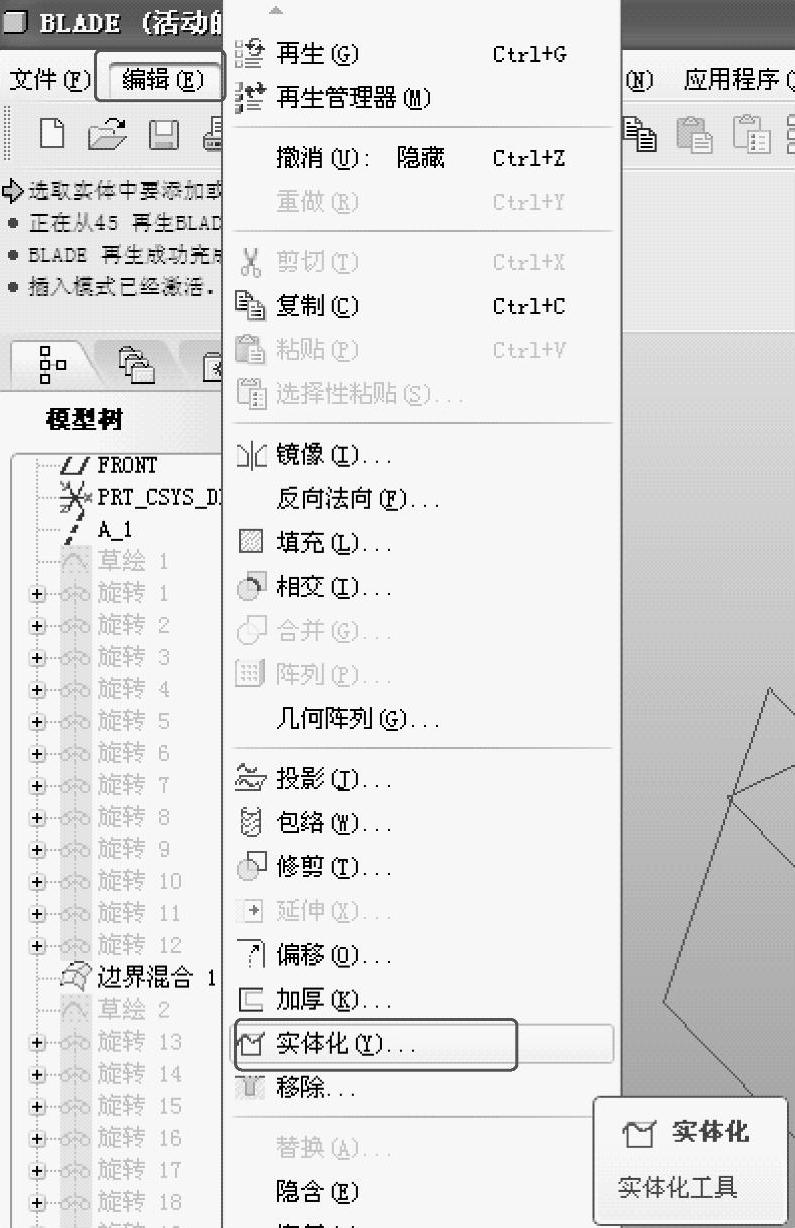Click the greyed 阵列(P)... pattern entry
Viewport: 795px width, 1228px height.
421,675
